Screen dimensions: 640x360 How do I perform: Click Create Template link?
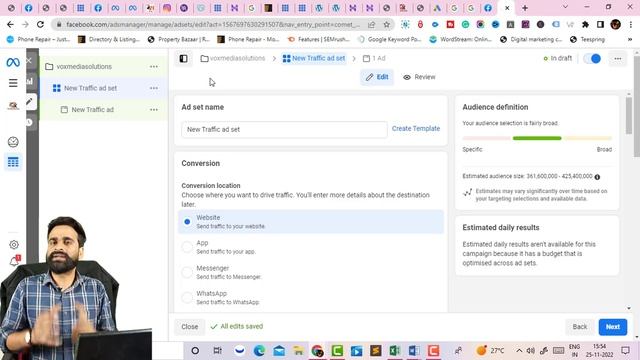coord(416,129)
